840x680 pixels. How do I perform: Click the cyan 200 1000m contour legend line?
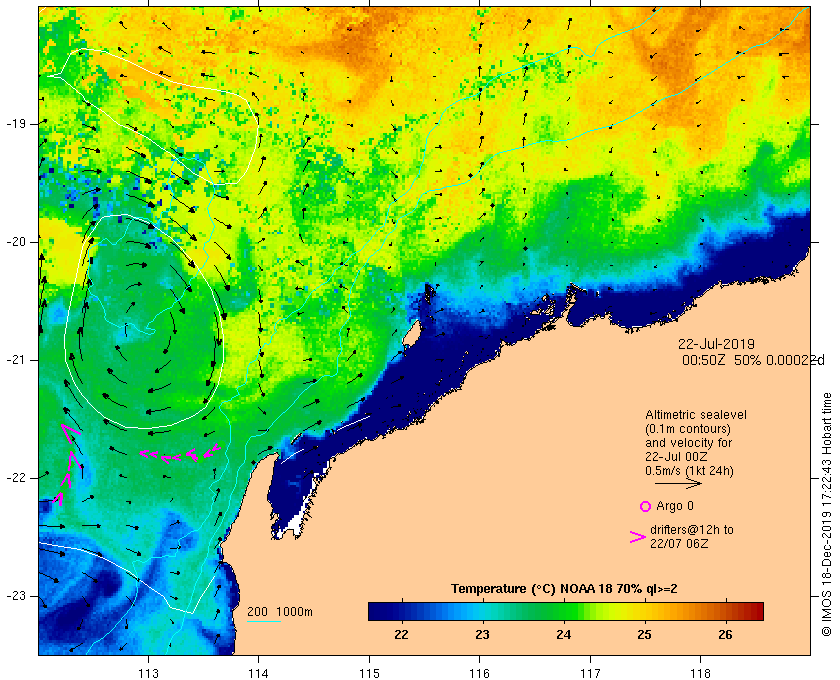pos(264,622)
